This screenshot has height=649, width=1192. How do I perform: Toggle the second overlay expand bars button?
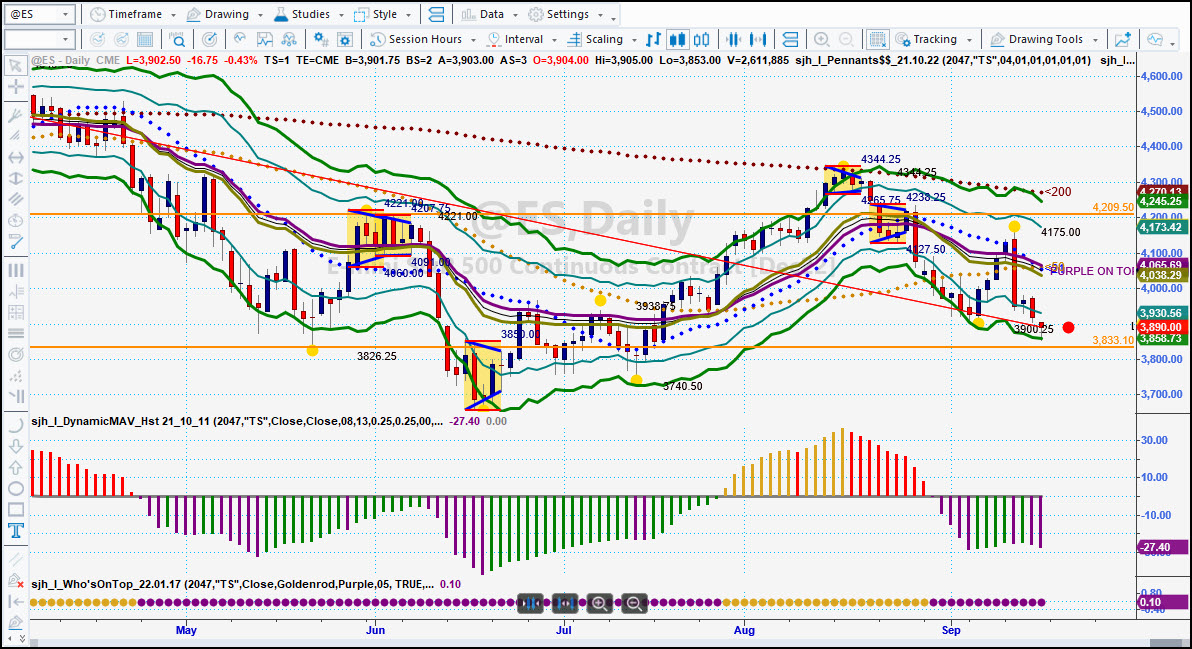coord(565,603)
